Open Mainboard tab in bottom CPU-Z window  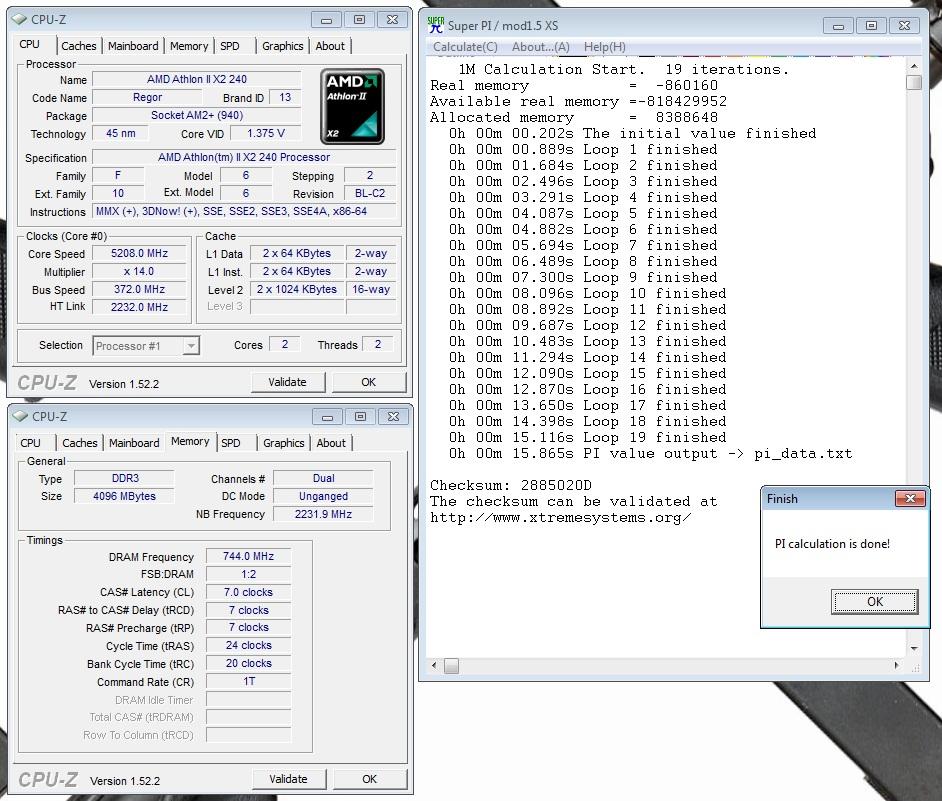coord(134,443)
